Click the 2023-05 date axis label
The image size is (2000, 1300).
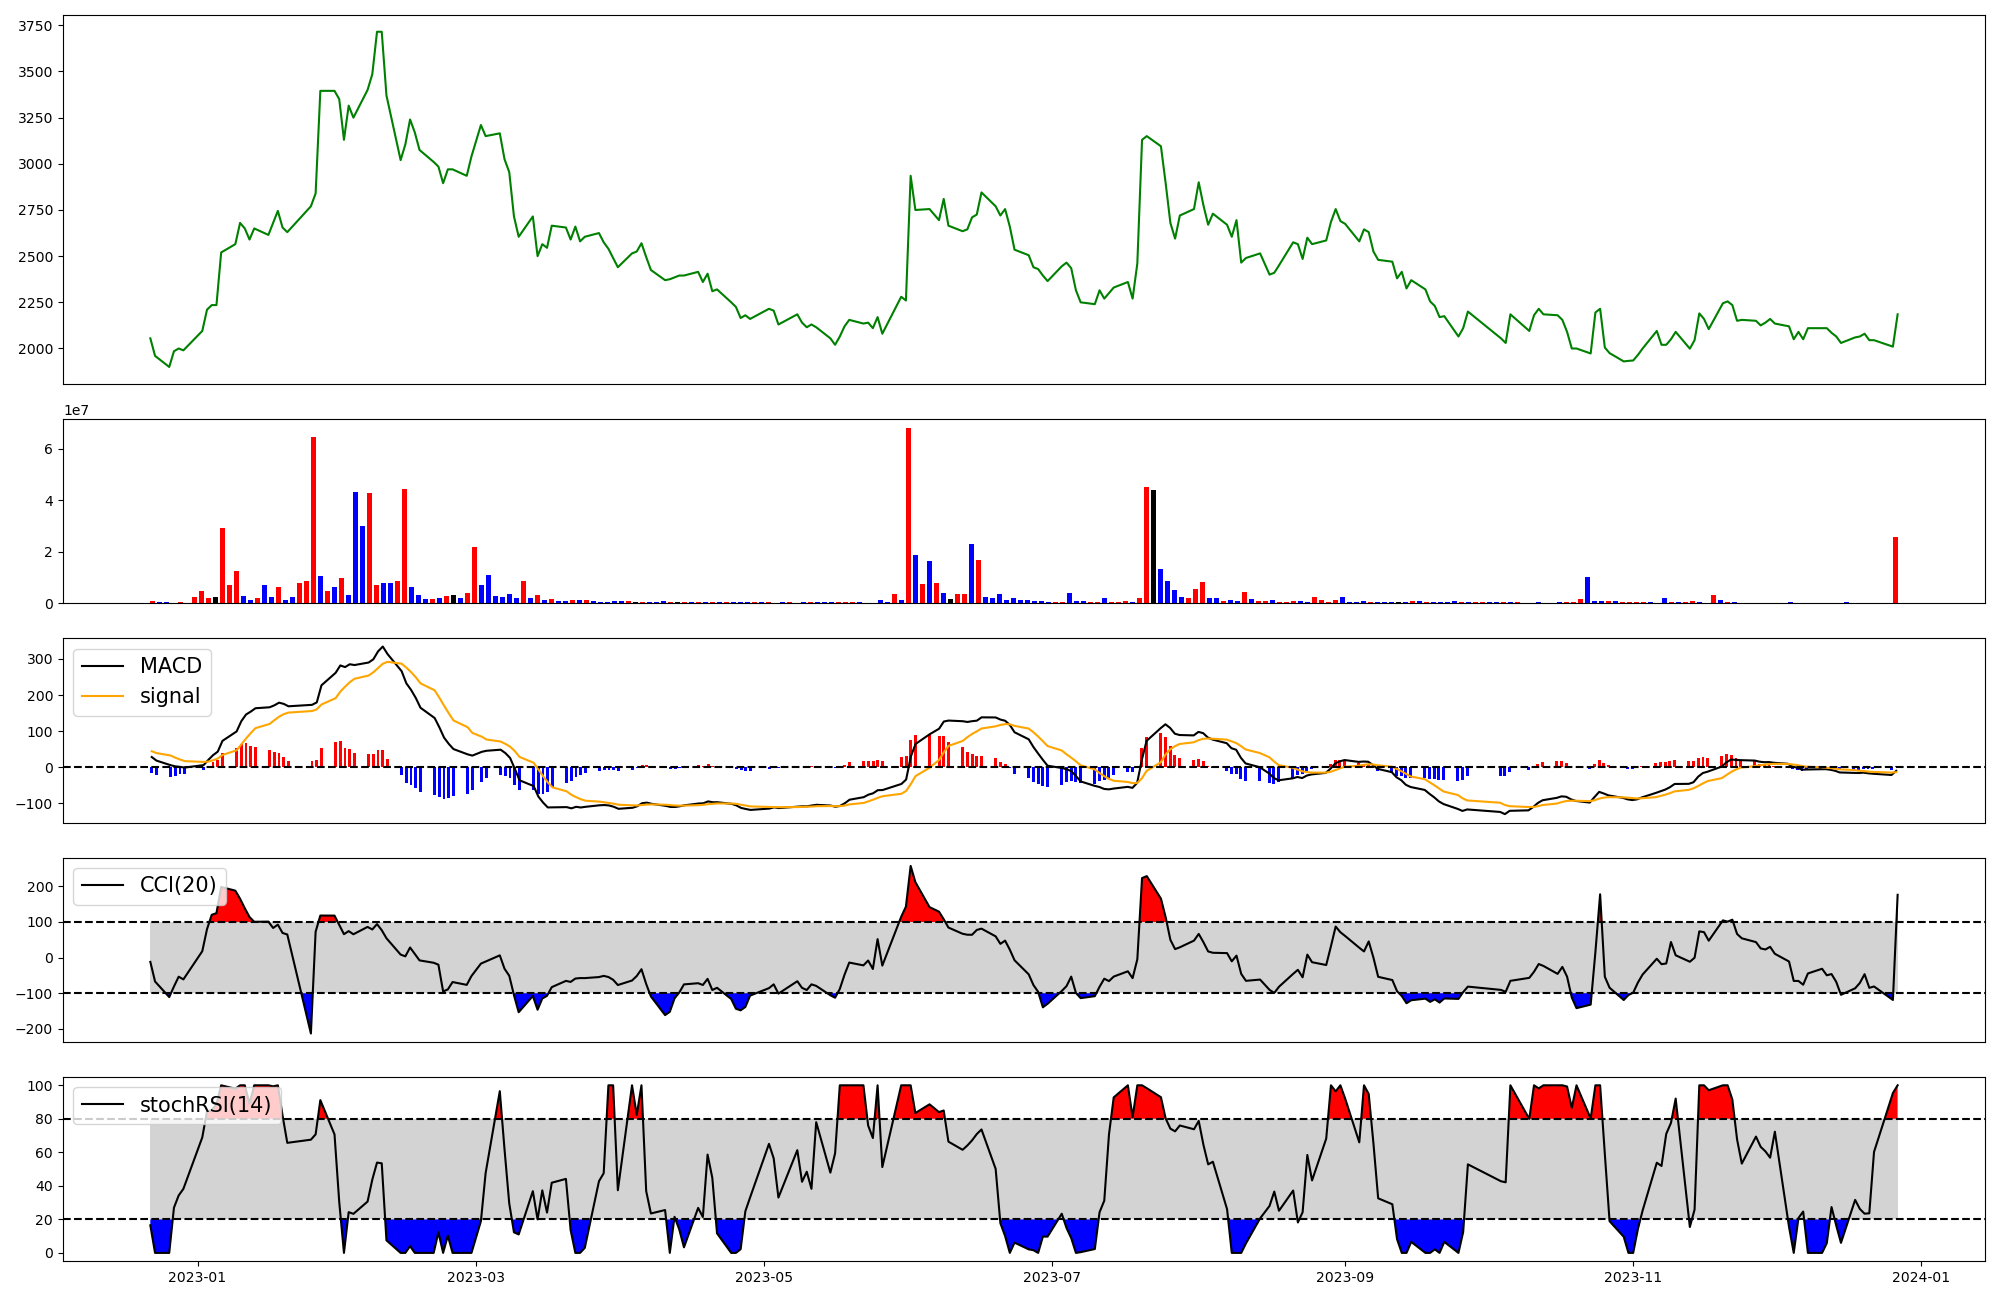[x=765, y=1277]
